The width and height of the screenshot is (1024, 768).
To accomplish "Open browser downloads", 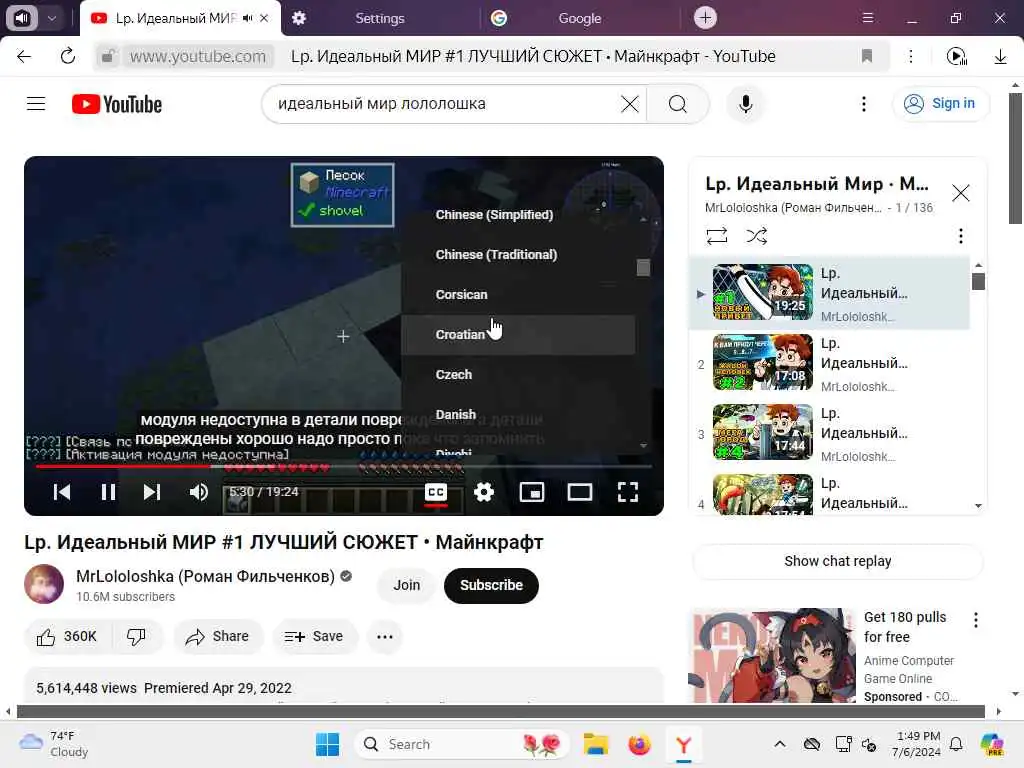I will (1000, 56).
